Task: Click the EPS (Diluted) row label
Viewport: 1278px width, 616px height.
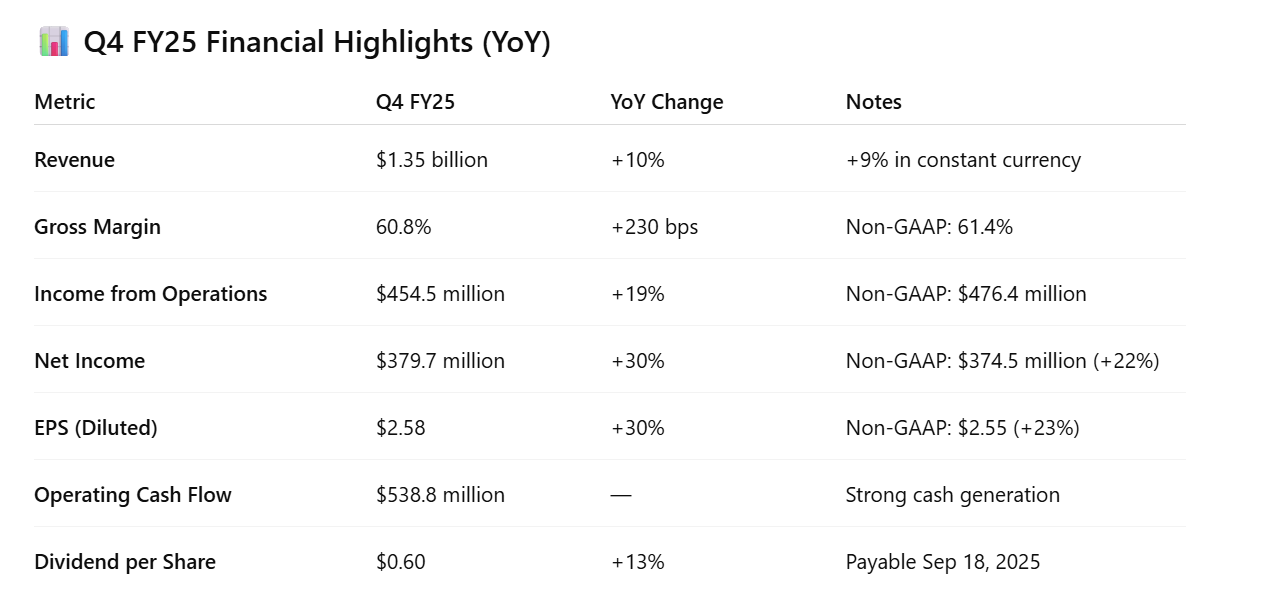Action: point(96,428)
